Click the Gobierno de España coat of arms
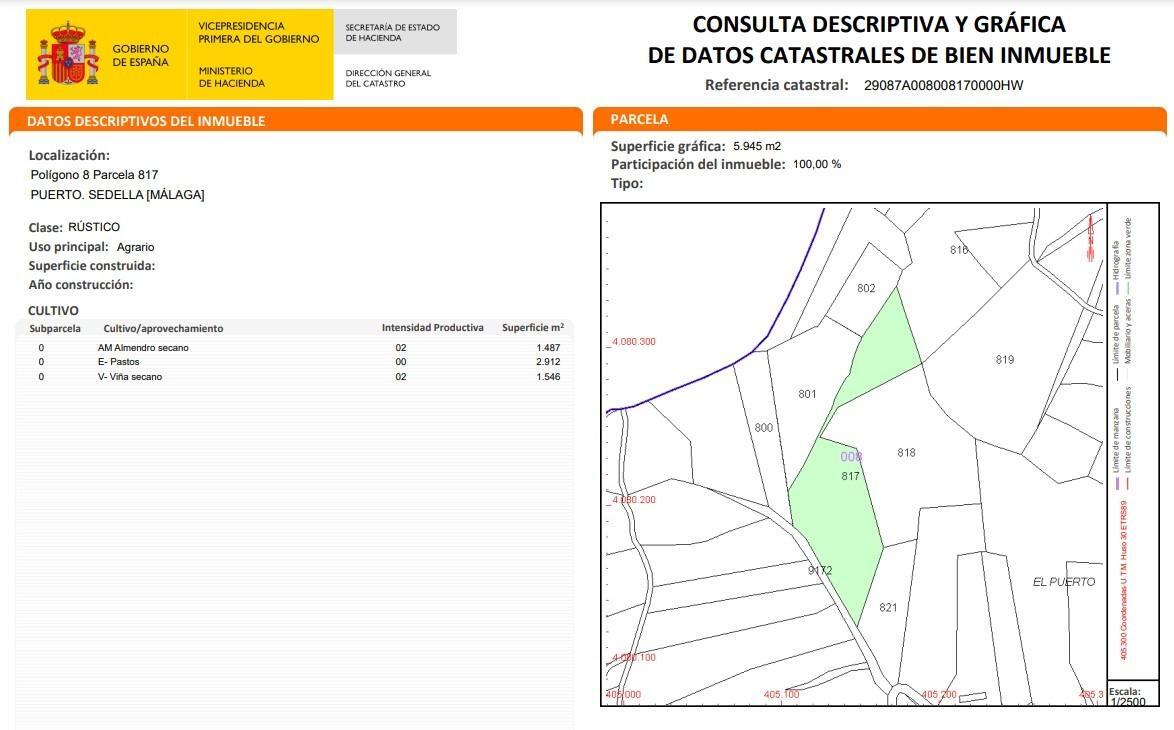The image size is (1174, 730). (x=65, y=52)
